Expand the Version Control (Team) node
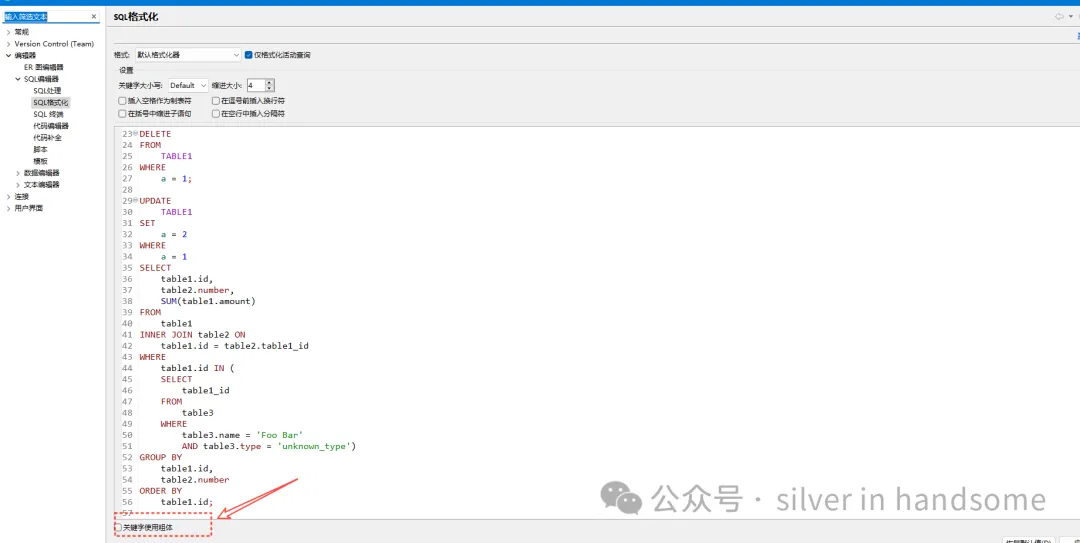The width and height of the screenshot is (1080, 543). coord(9,44)
